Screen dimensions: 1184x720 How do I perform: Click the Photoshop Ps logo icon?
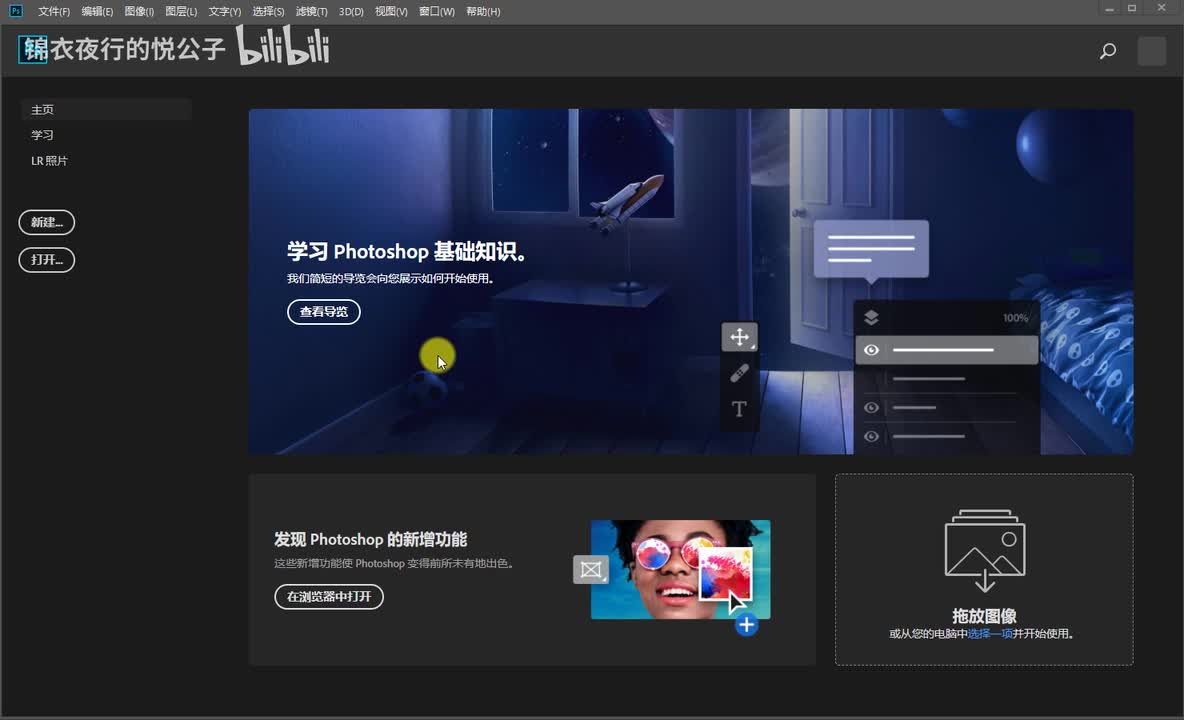click(15, 11)
